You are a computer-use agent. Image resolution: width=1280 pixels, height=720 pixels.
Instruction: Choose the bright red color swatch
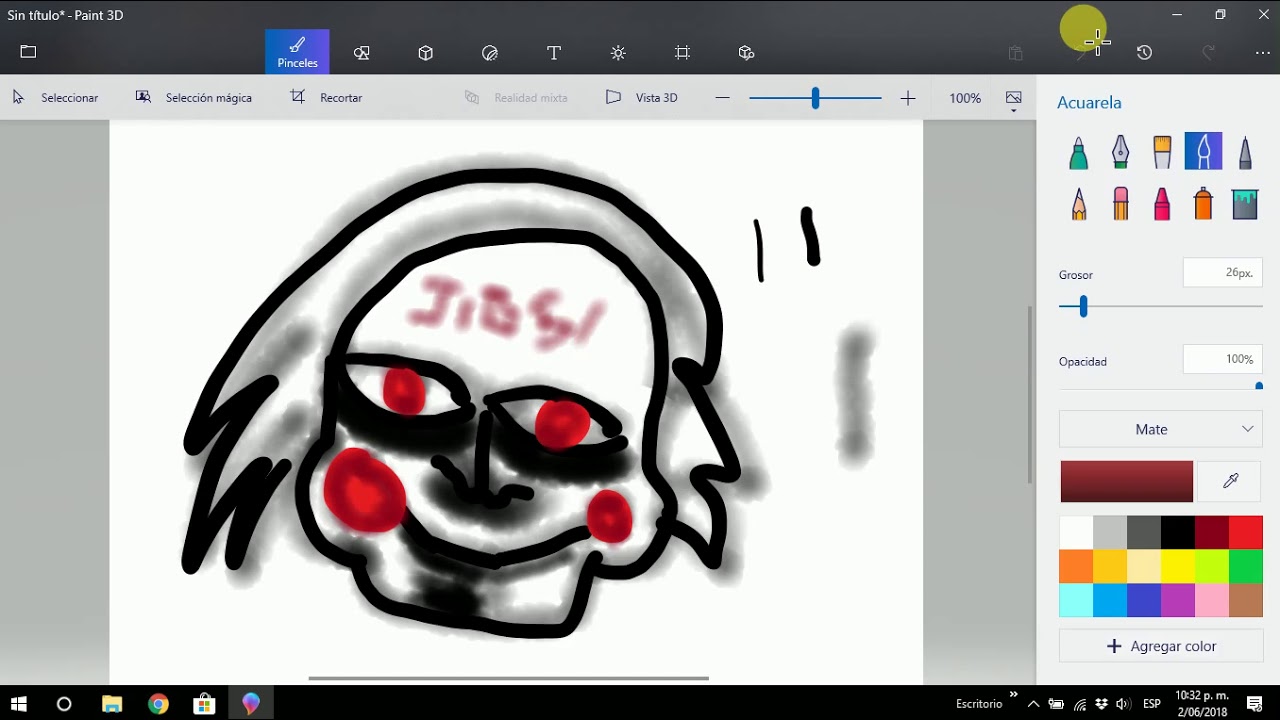1246,532
